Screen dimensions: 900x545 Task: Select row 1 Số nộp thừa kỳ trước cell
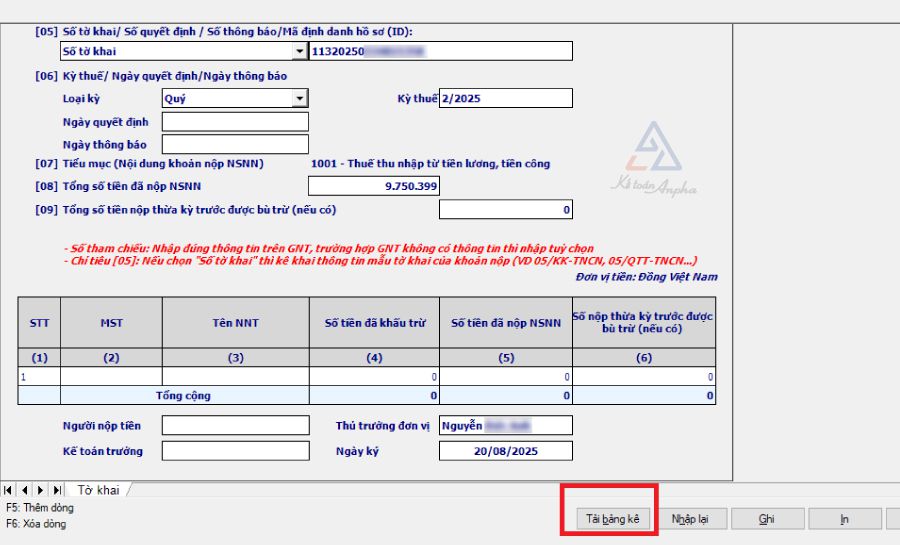[644, 377]
